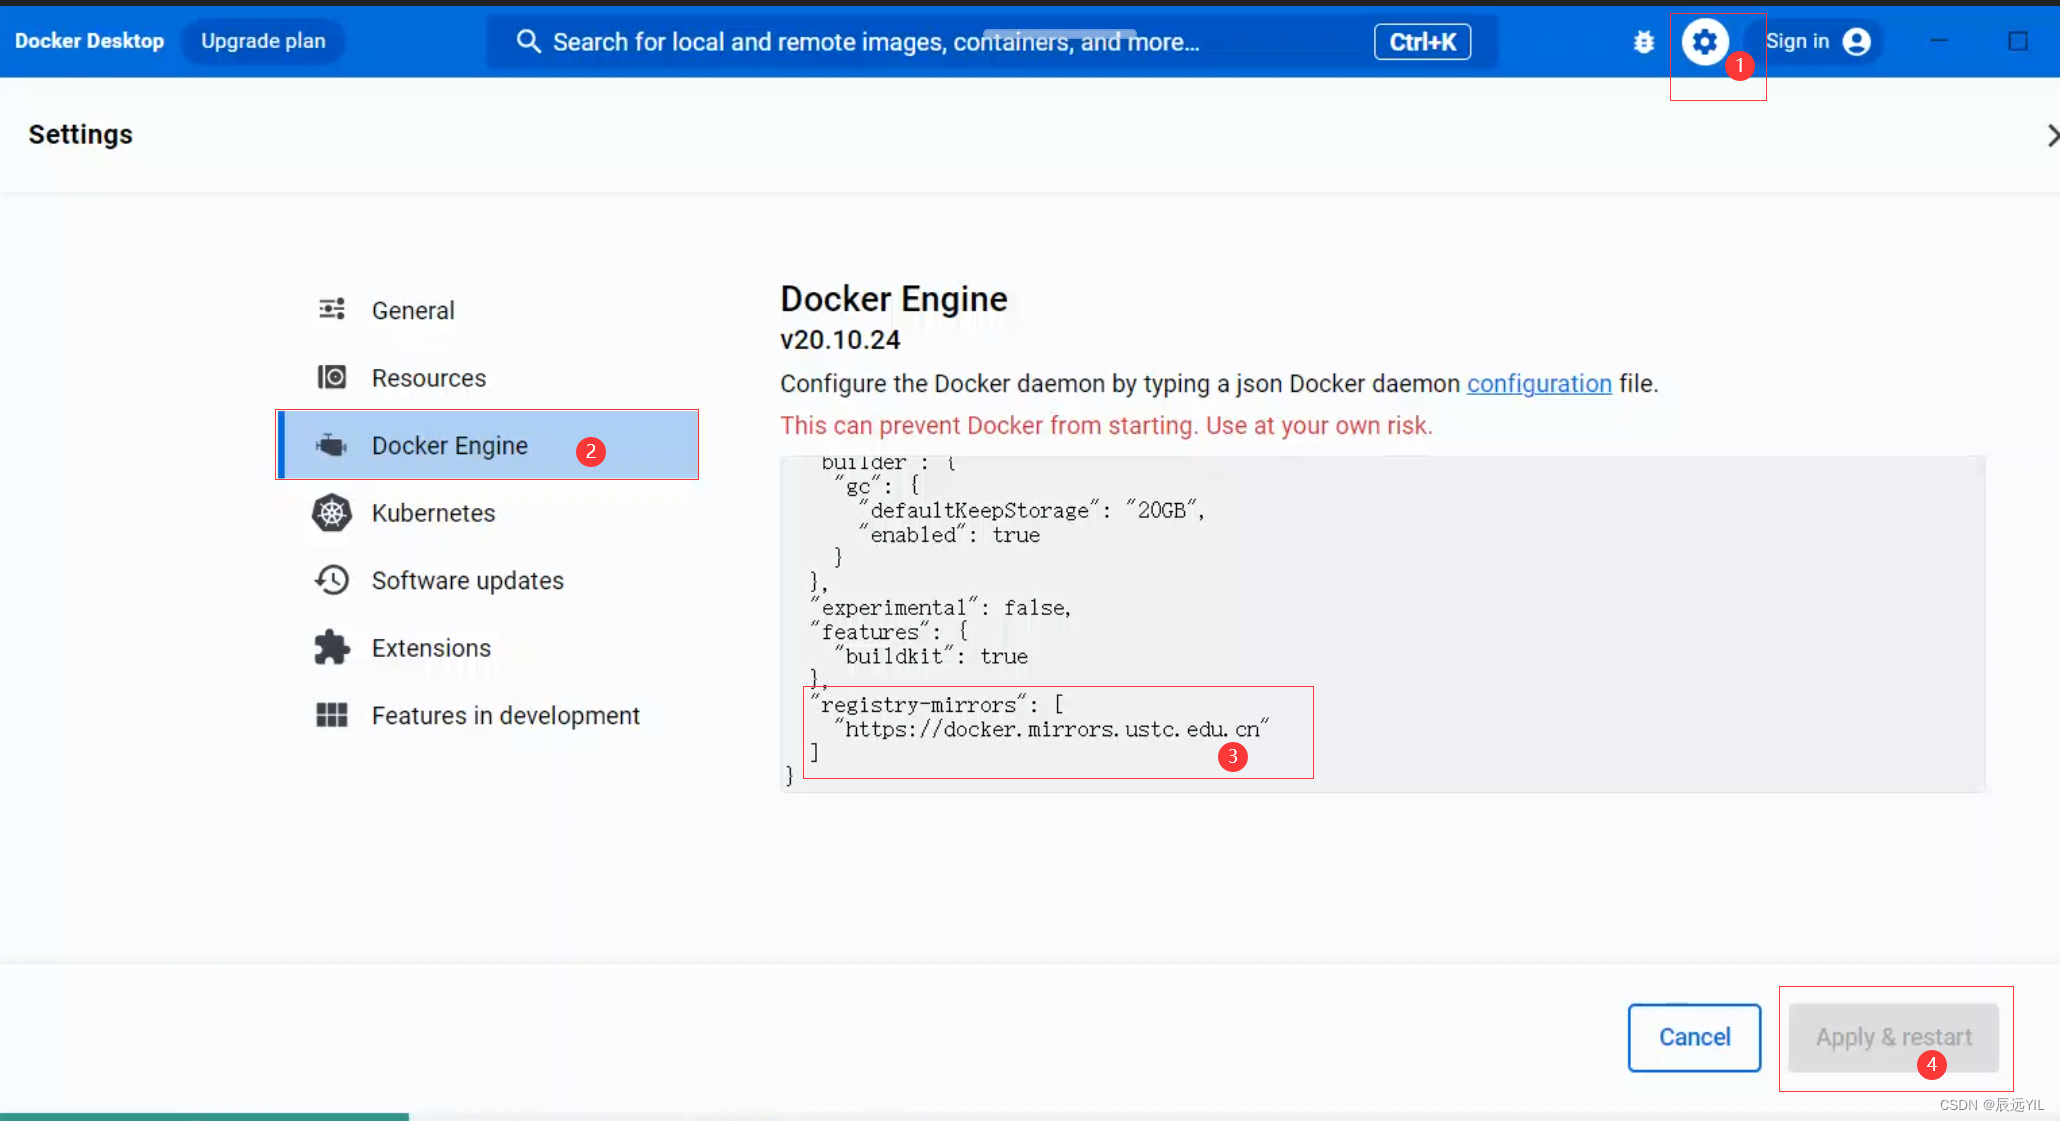Collapse Settings using the right-pointing chevron
This screenshot has width=2060, height=1121.
(2053, 135)
